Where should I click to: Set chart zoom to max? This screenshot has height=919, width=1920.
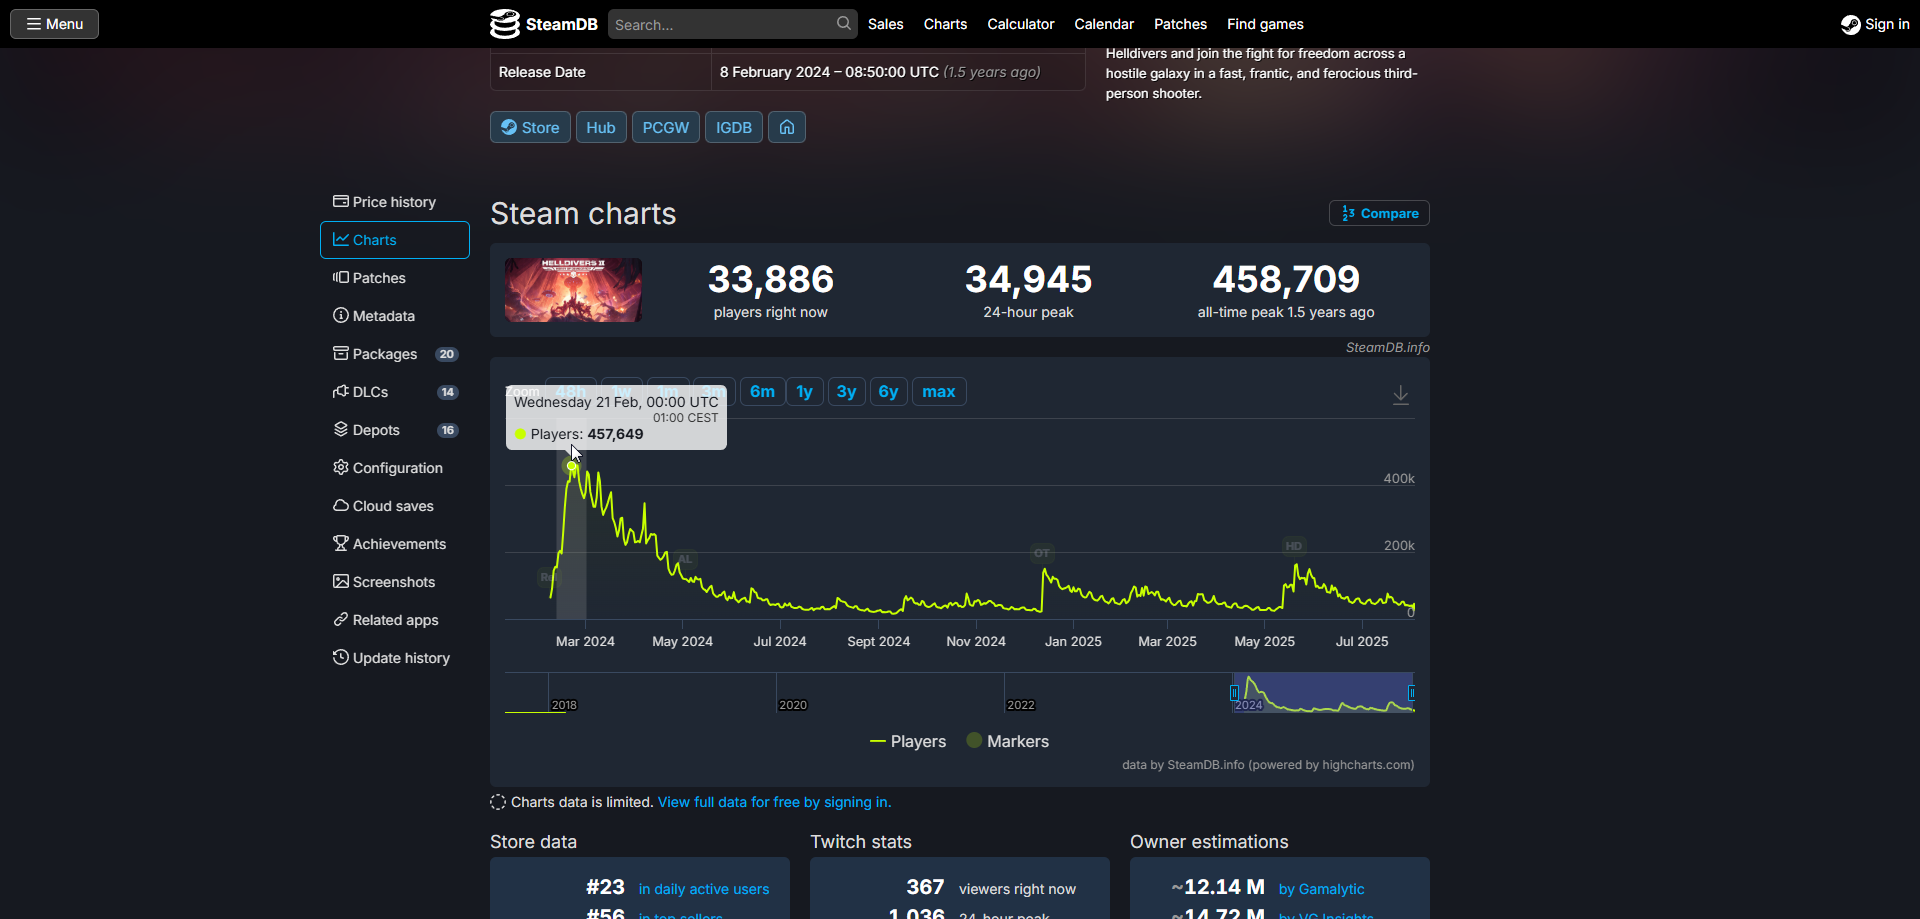[x=939, y=392]
